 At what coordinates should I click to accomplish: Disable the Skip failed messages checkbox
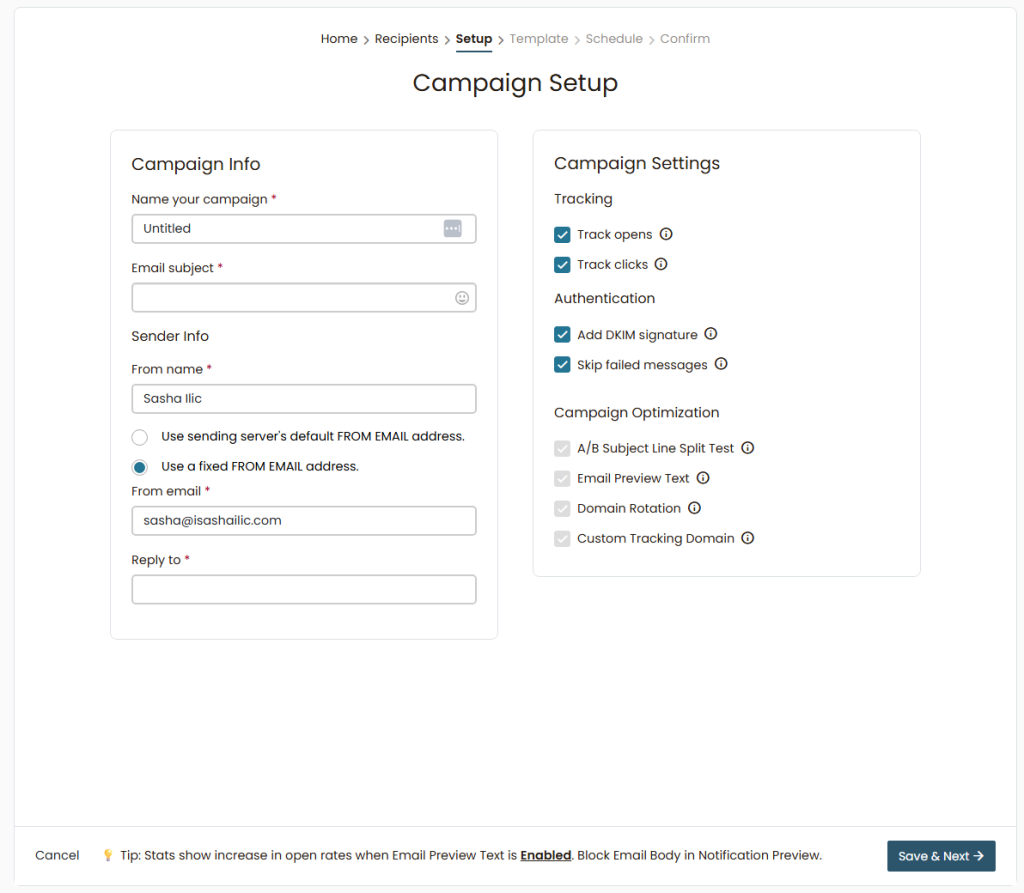[562, 365]
